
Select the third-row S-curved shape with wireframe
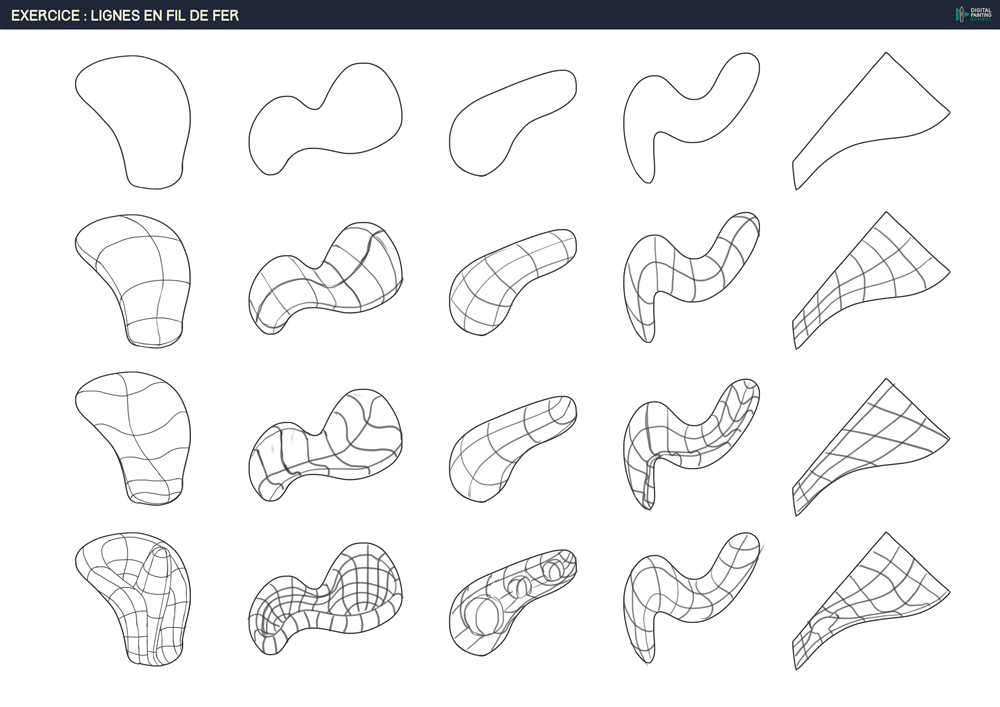pyautogui.click(x=688, y=438)
